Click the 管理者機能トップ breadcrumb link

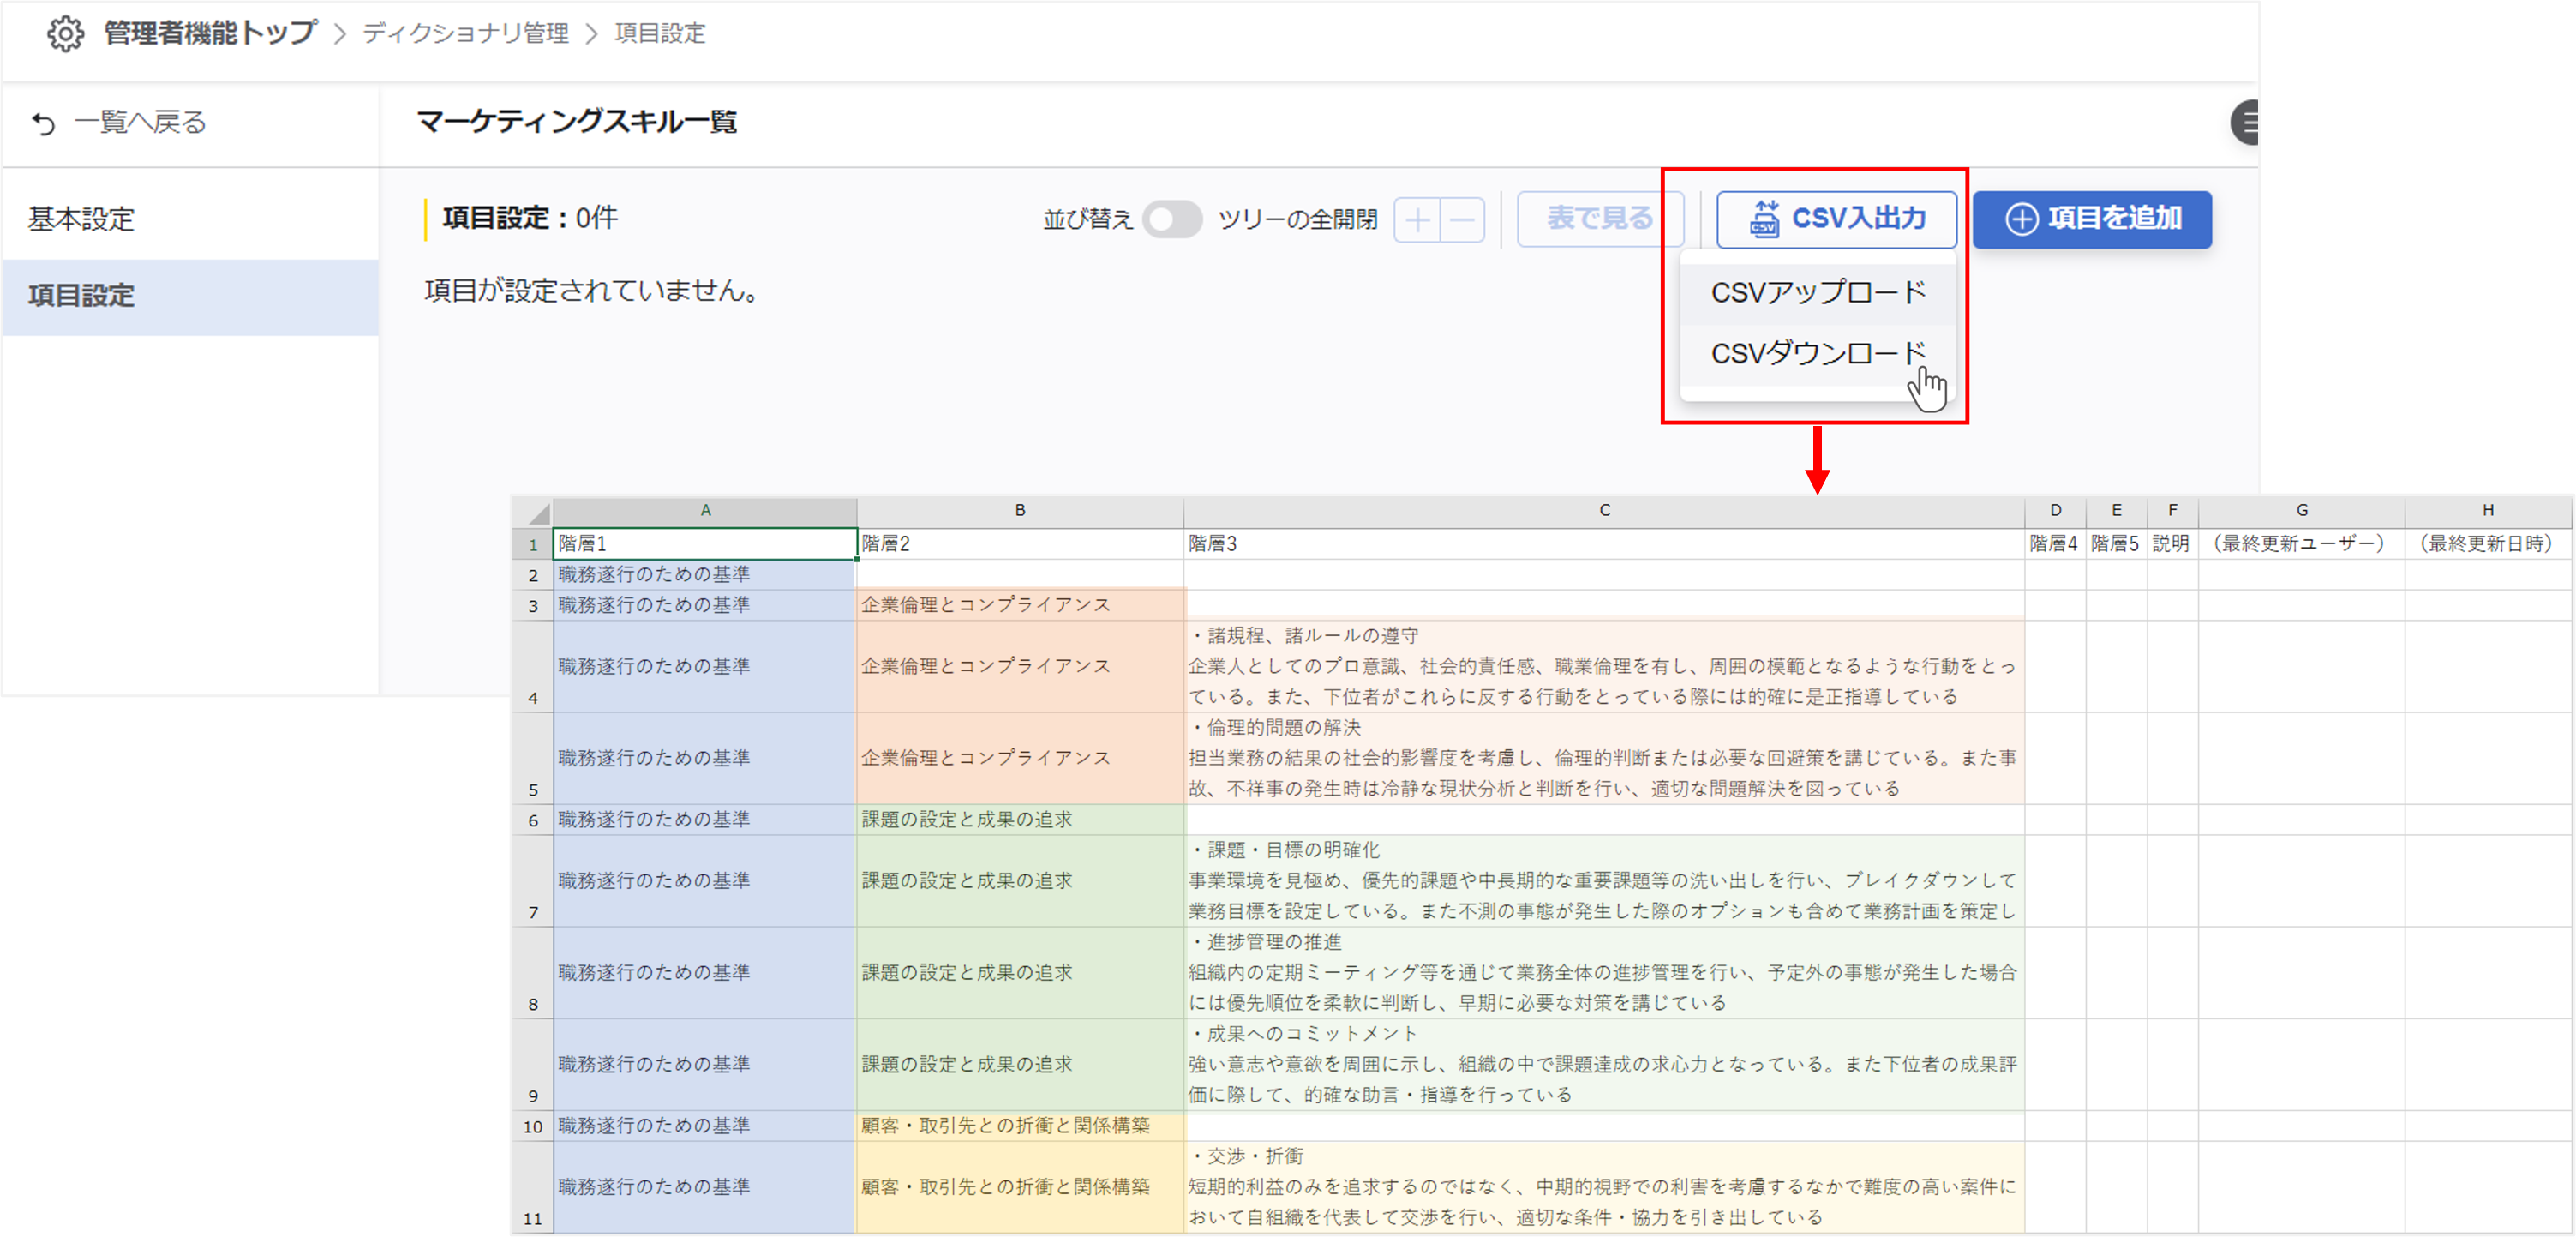point(210,34)
